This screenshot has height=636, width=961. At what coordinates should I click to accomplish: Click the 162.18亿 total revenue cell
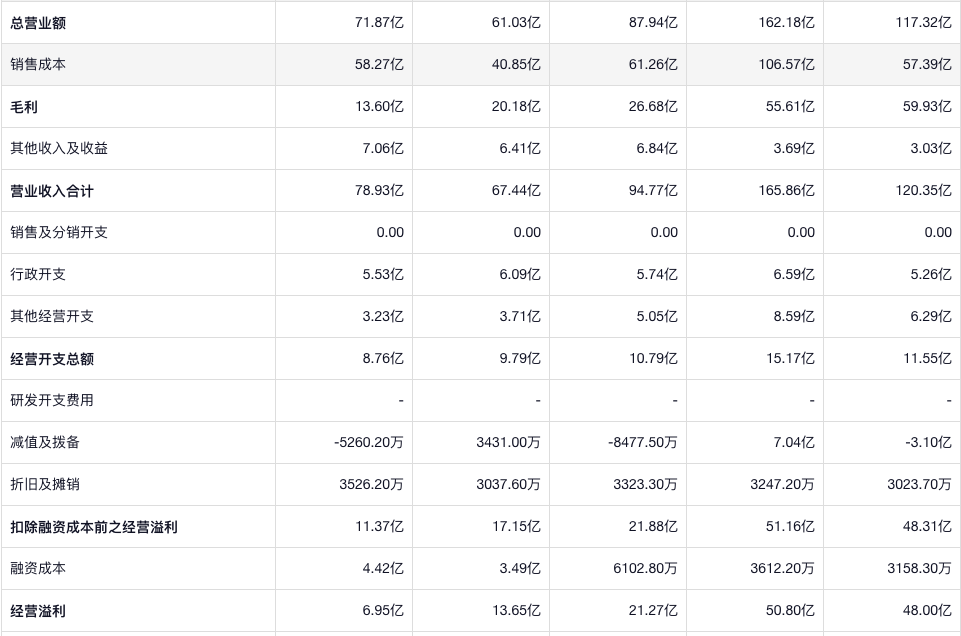point(786,22)
